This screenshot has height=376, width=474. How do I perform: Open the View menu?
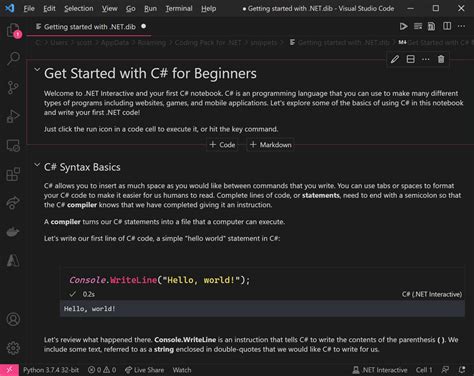point(110,9)
